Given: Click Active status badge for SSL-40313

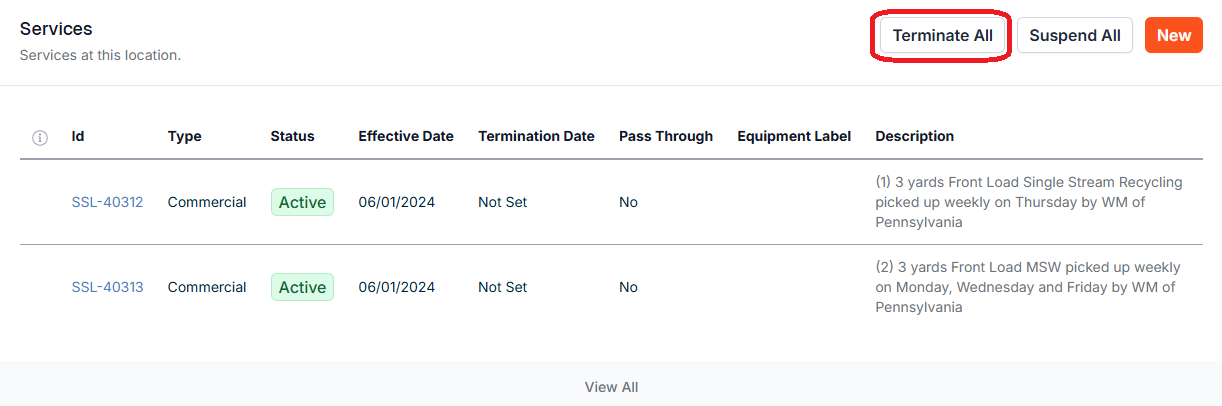Looking at the screenshot, I should pos(302,287).
